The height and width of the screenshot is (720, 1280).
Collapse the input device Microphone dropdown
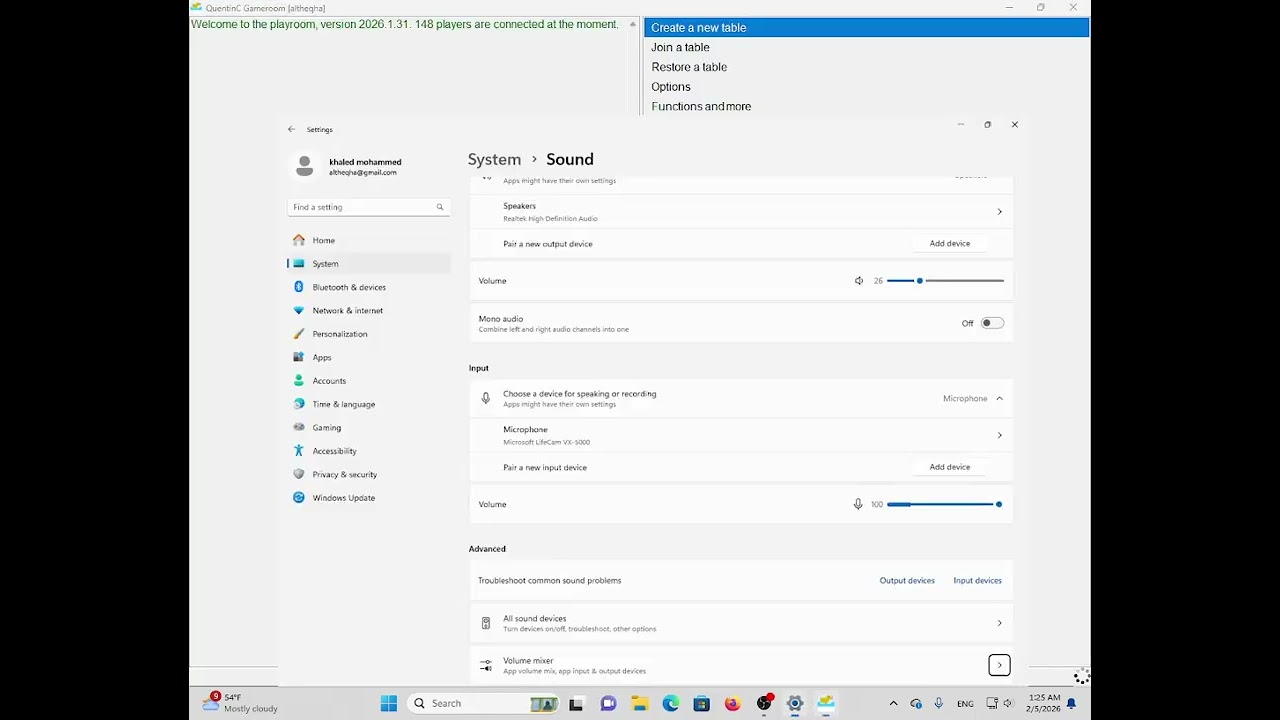point(999,399)
